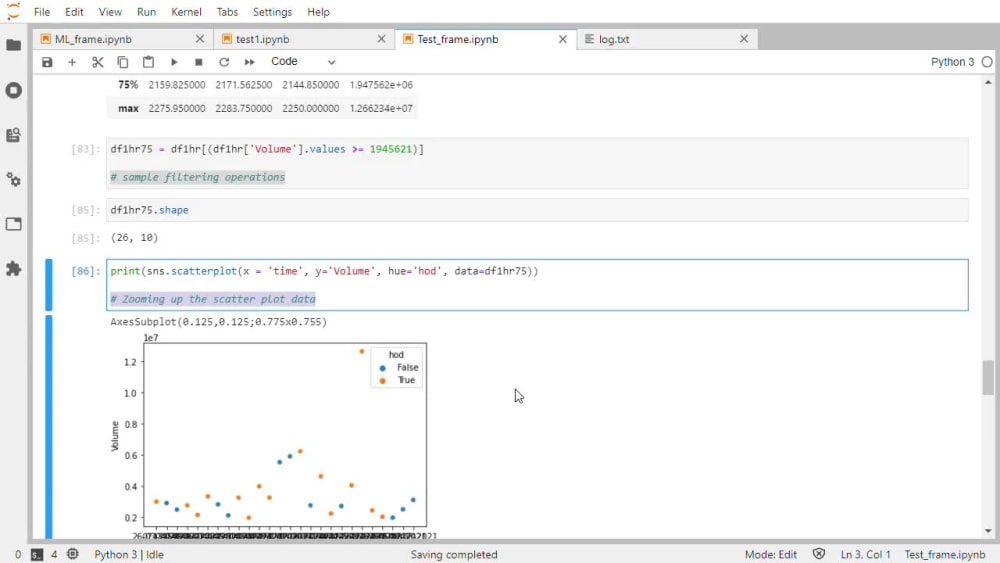
Task: Click the scrollbar up arrow
Action: [988, 82]
